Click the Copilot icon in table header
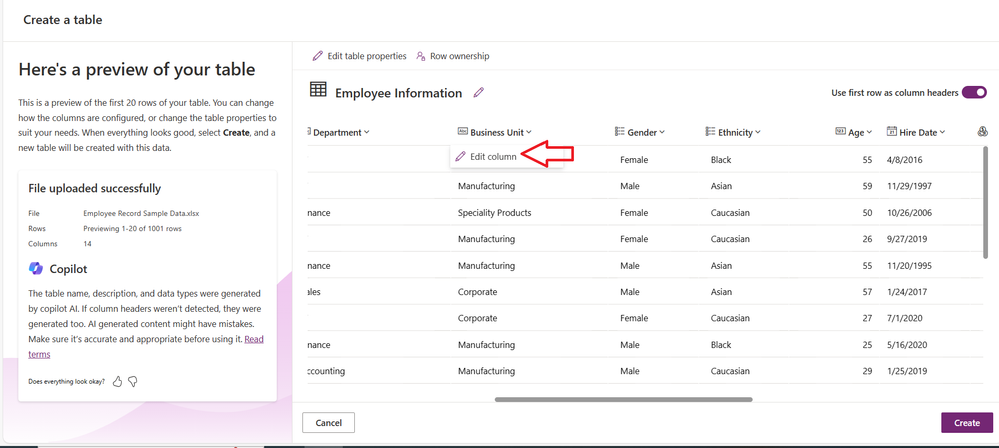Image resolution: width=999 pixels, height=448 pixels. point(982,131)
